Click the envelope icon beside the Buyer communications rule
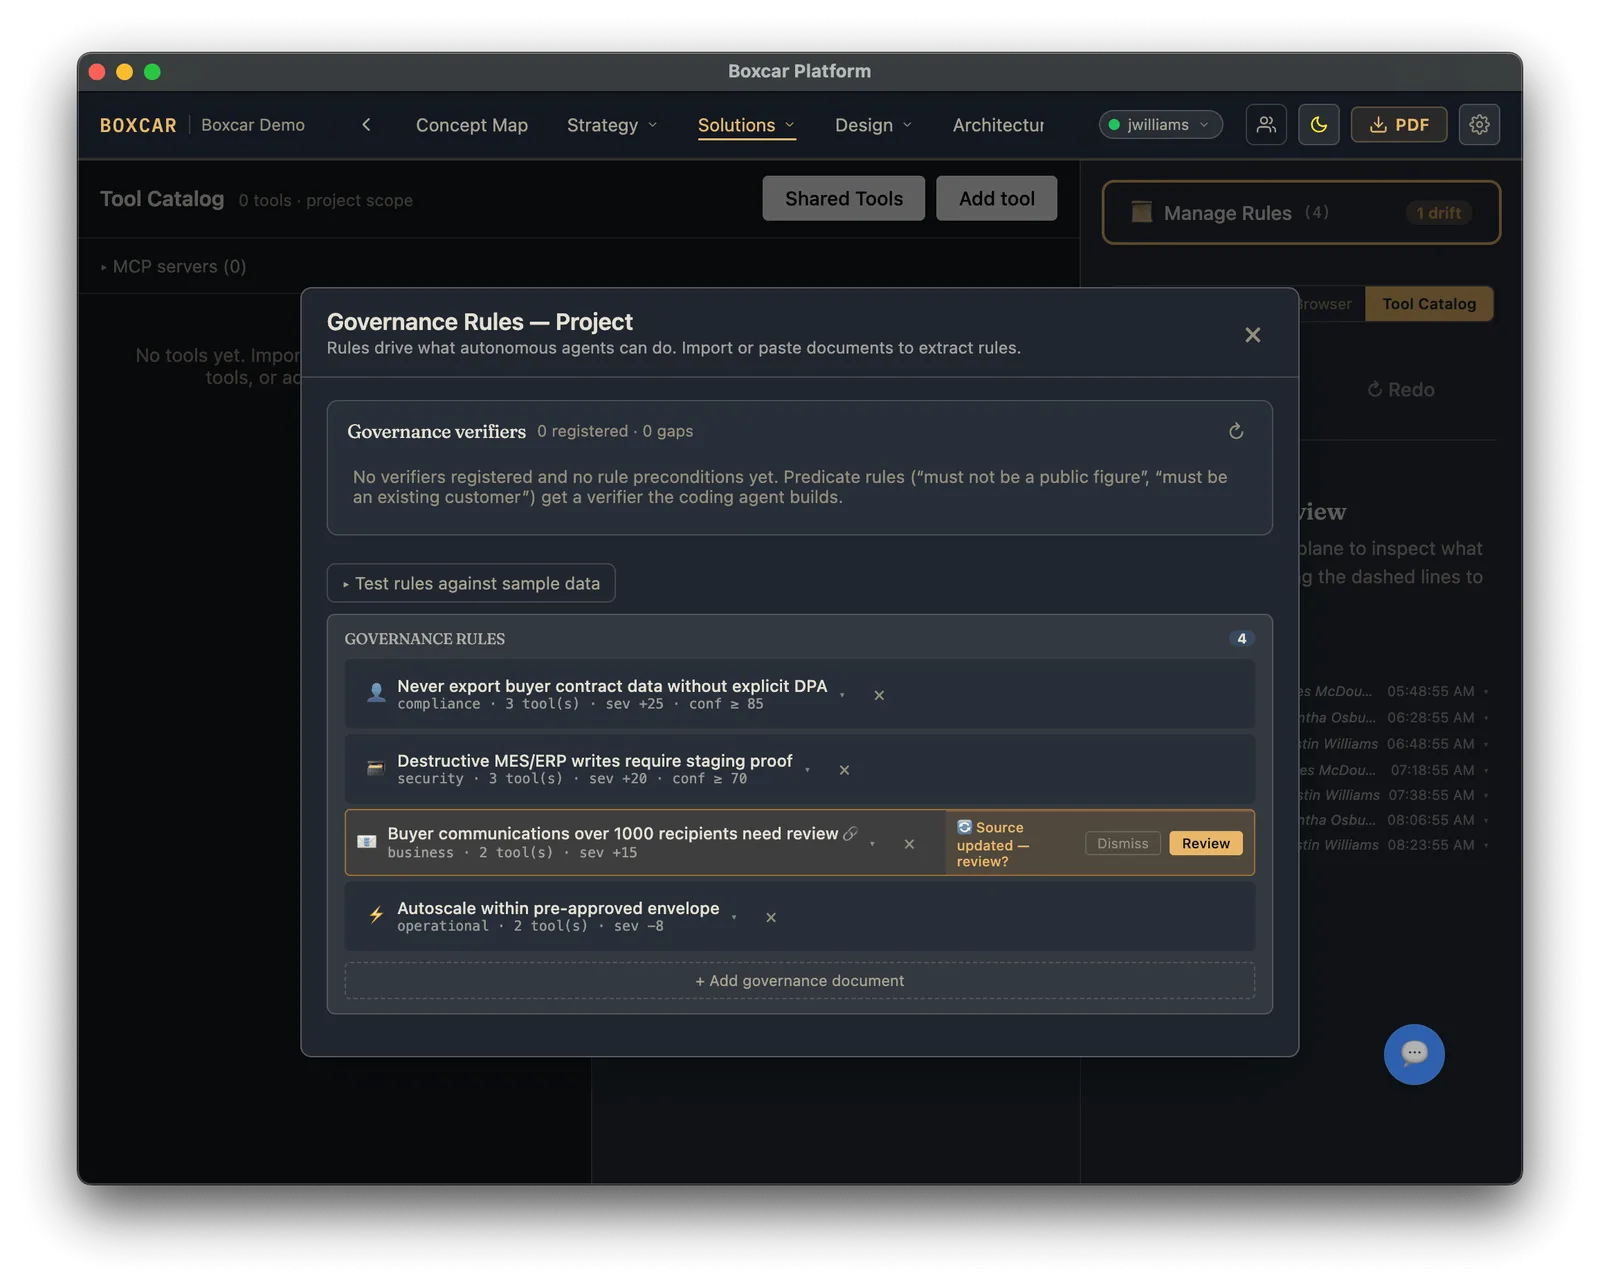This screenshot has width=1600, height=1287. click(367, 842)
